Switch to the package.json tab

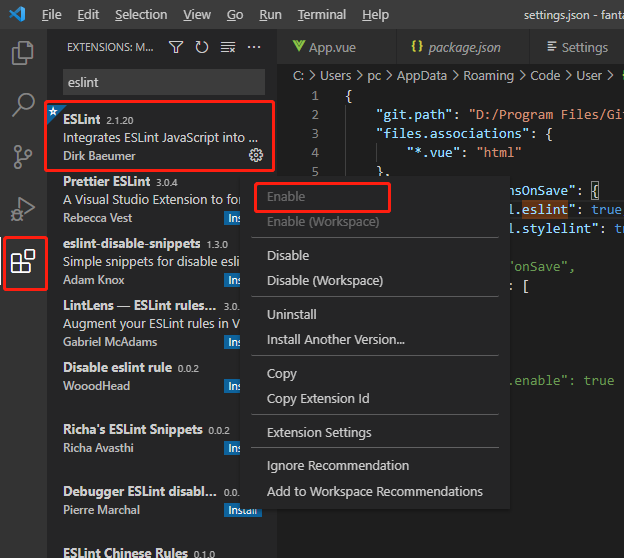(x=463, y=47)
